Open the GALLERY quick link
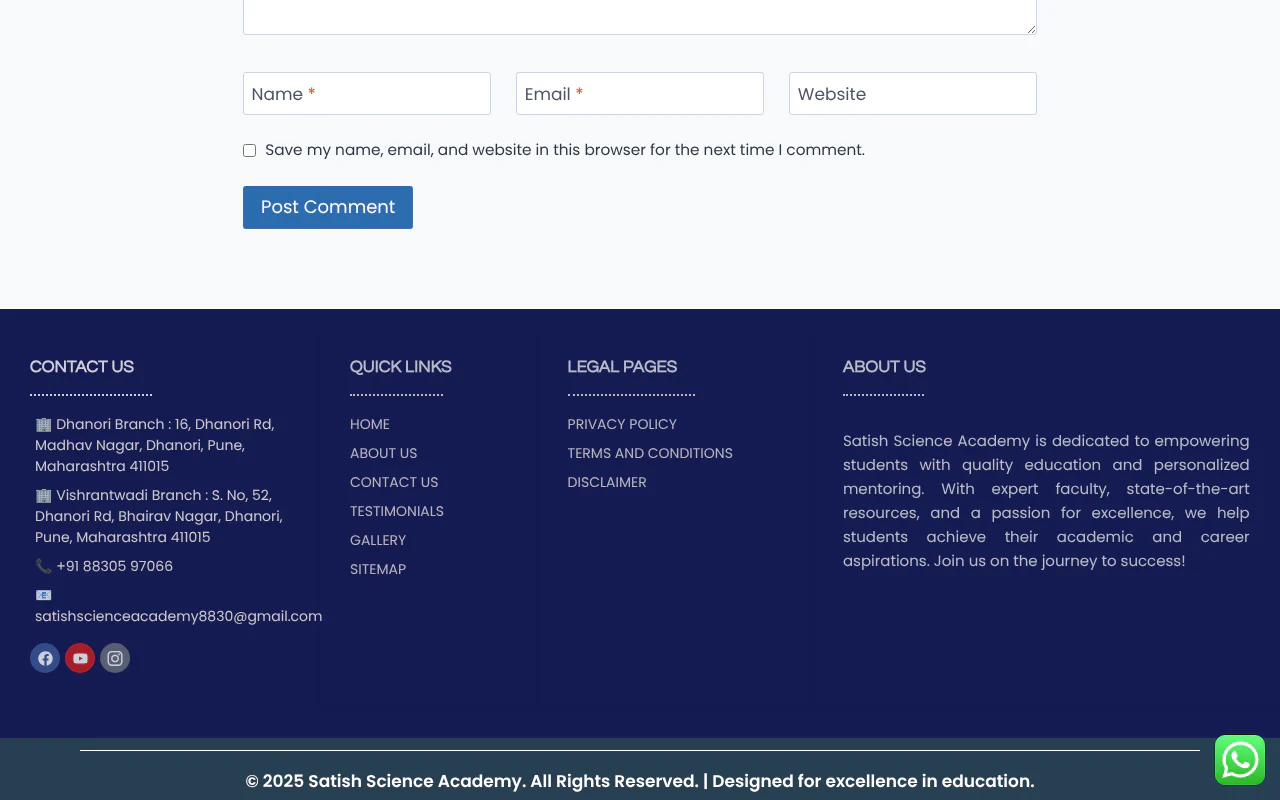The height and width of the screenshot is (800, 1280). 378,540
